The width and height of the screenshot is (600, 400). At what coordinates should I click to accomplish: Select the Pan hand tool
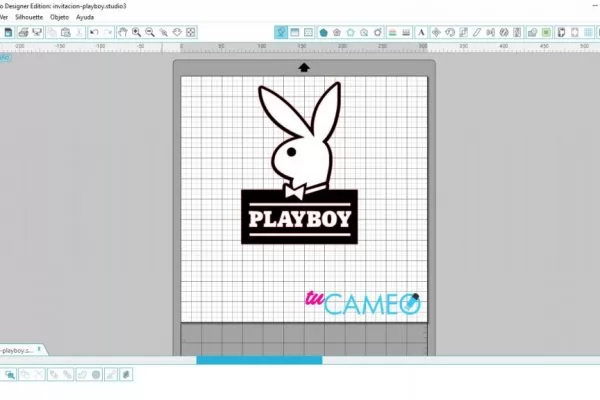(122, 33)
